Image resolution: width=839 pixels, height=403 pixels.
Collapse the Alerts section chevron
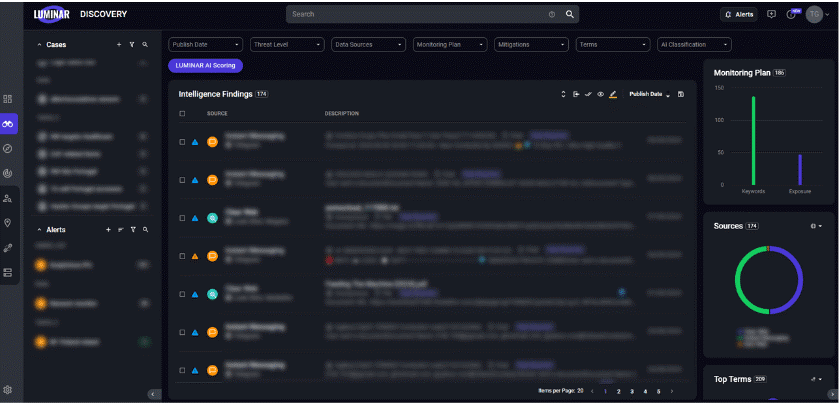39,230
